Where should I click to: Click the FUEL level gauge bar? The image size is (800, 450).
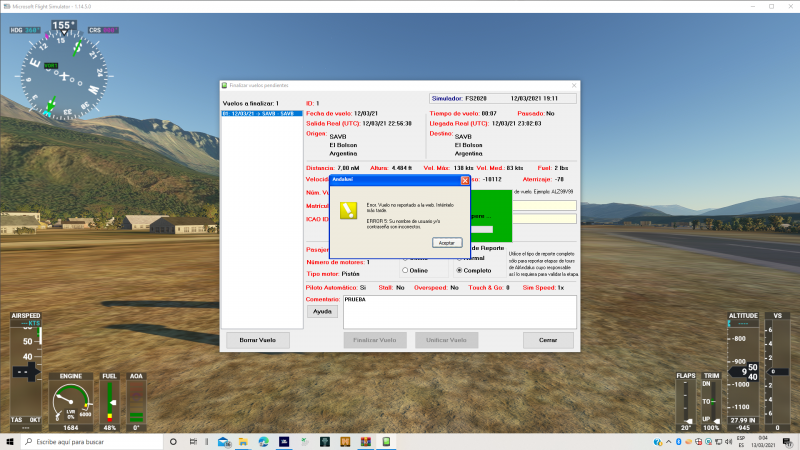click(110, 403)
